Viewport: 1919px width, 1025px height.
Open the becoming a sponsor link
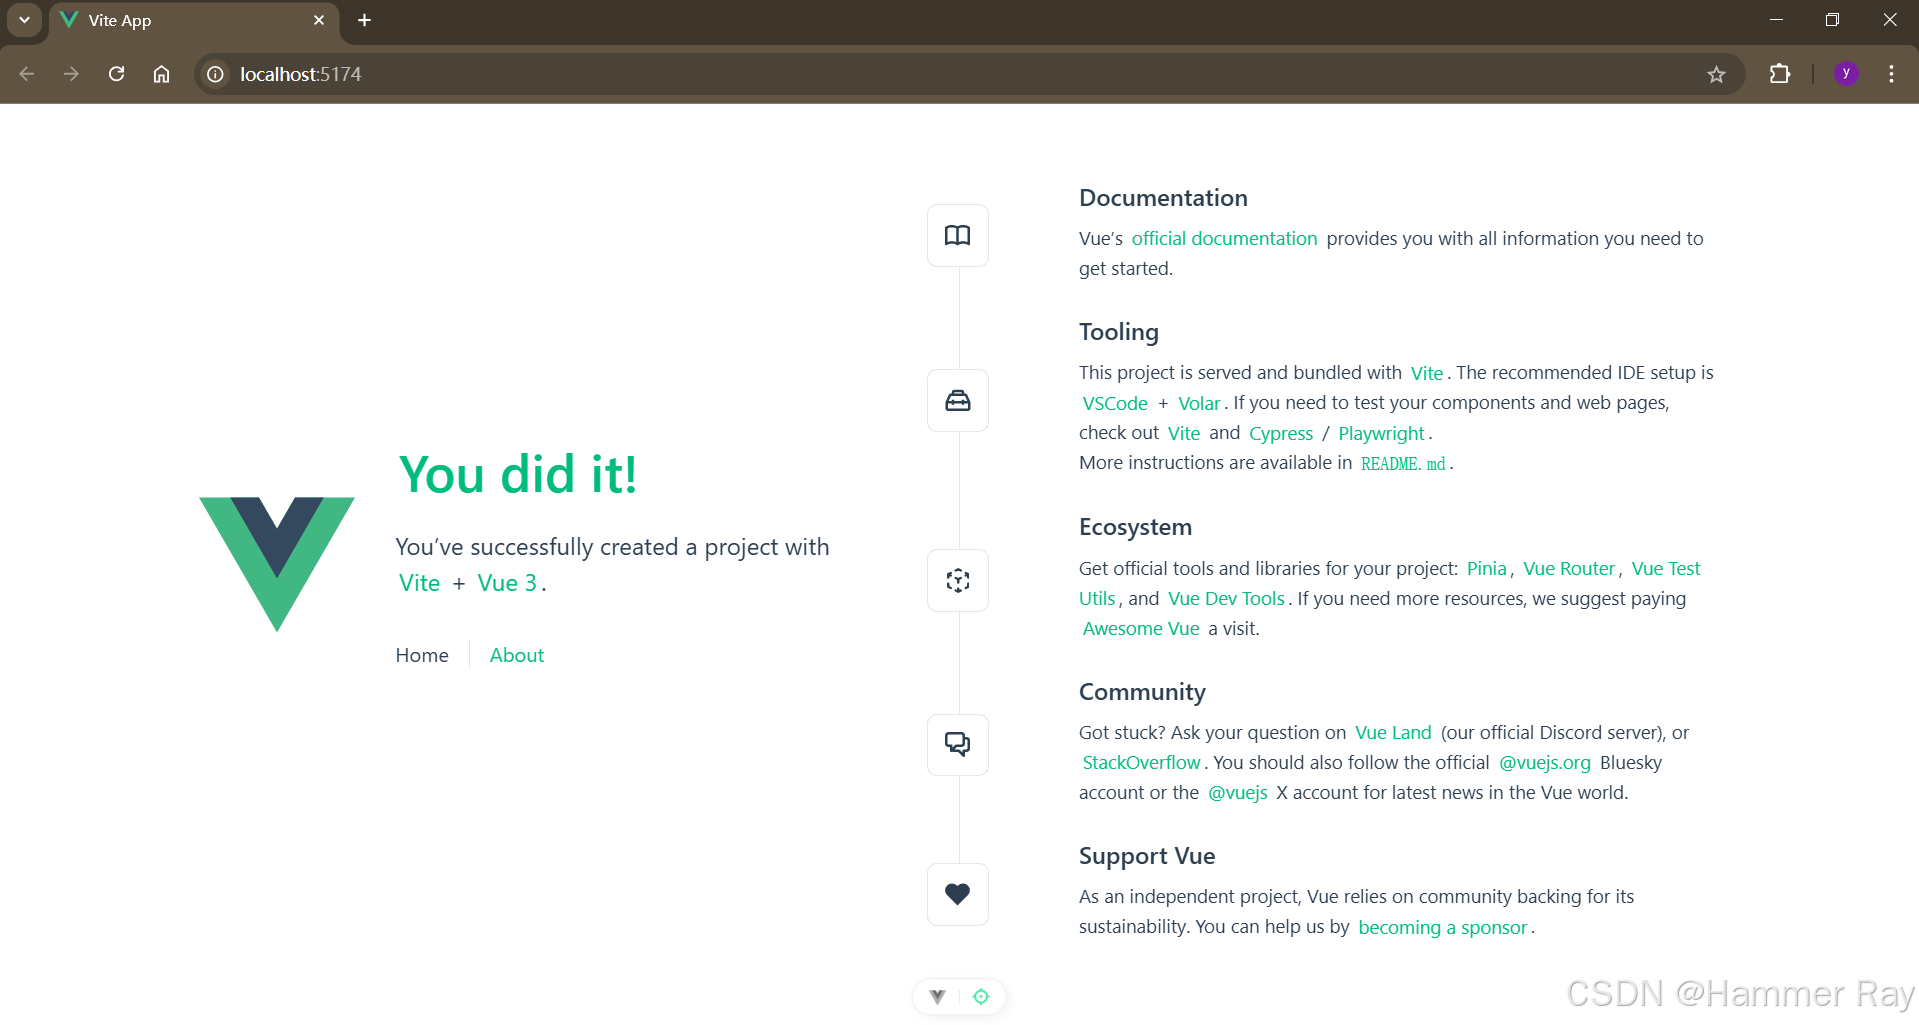[1442, 927]
